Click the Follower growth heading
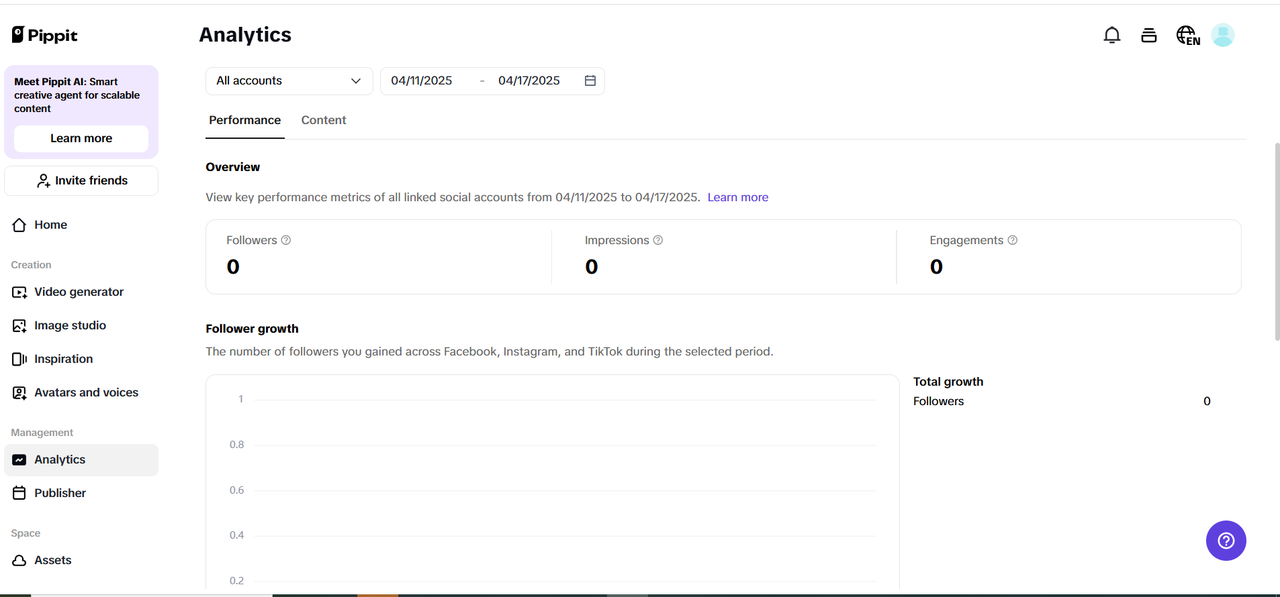 252,329
